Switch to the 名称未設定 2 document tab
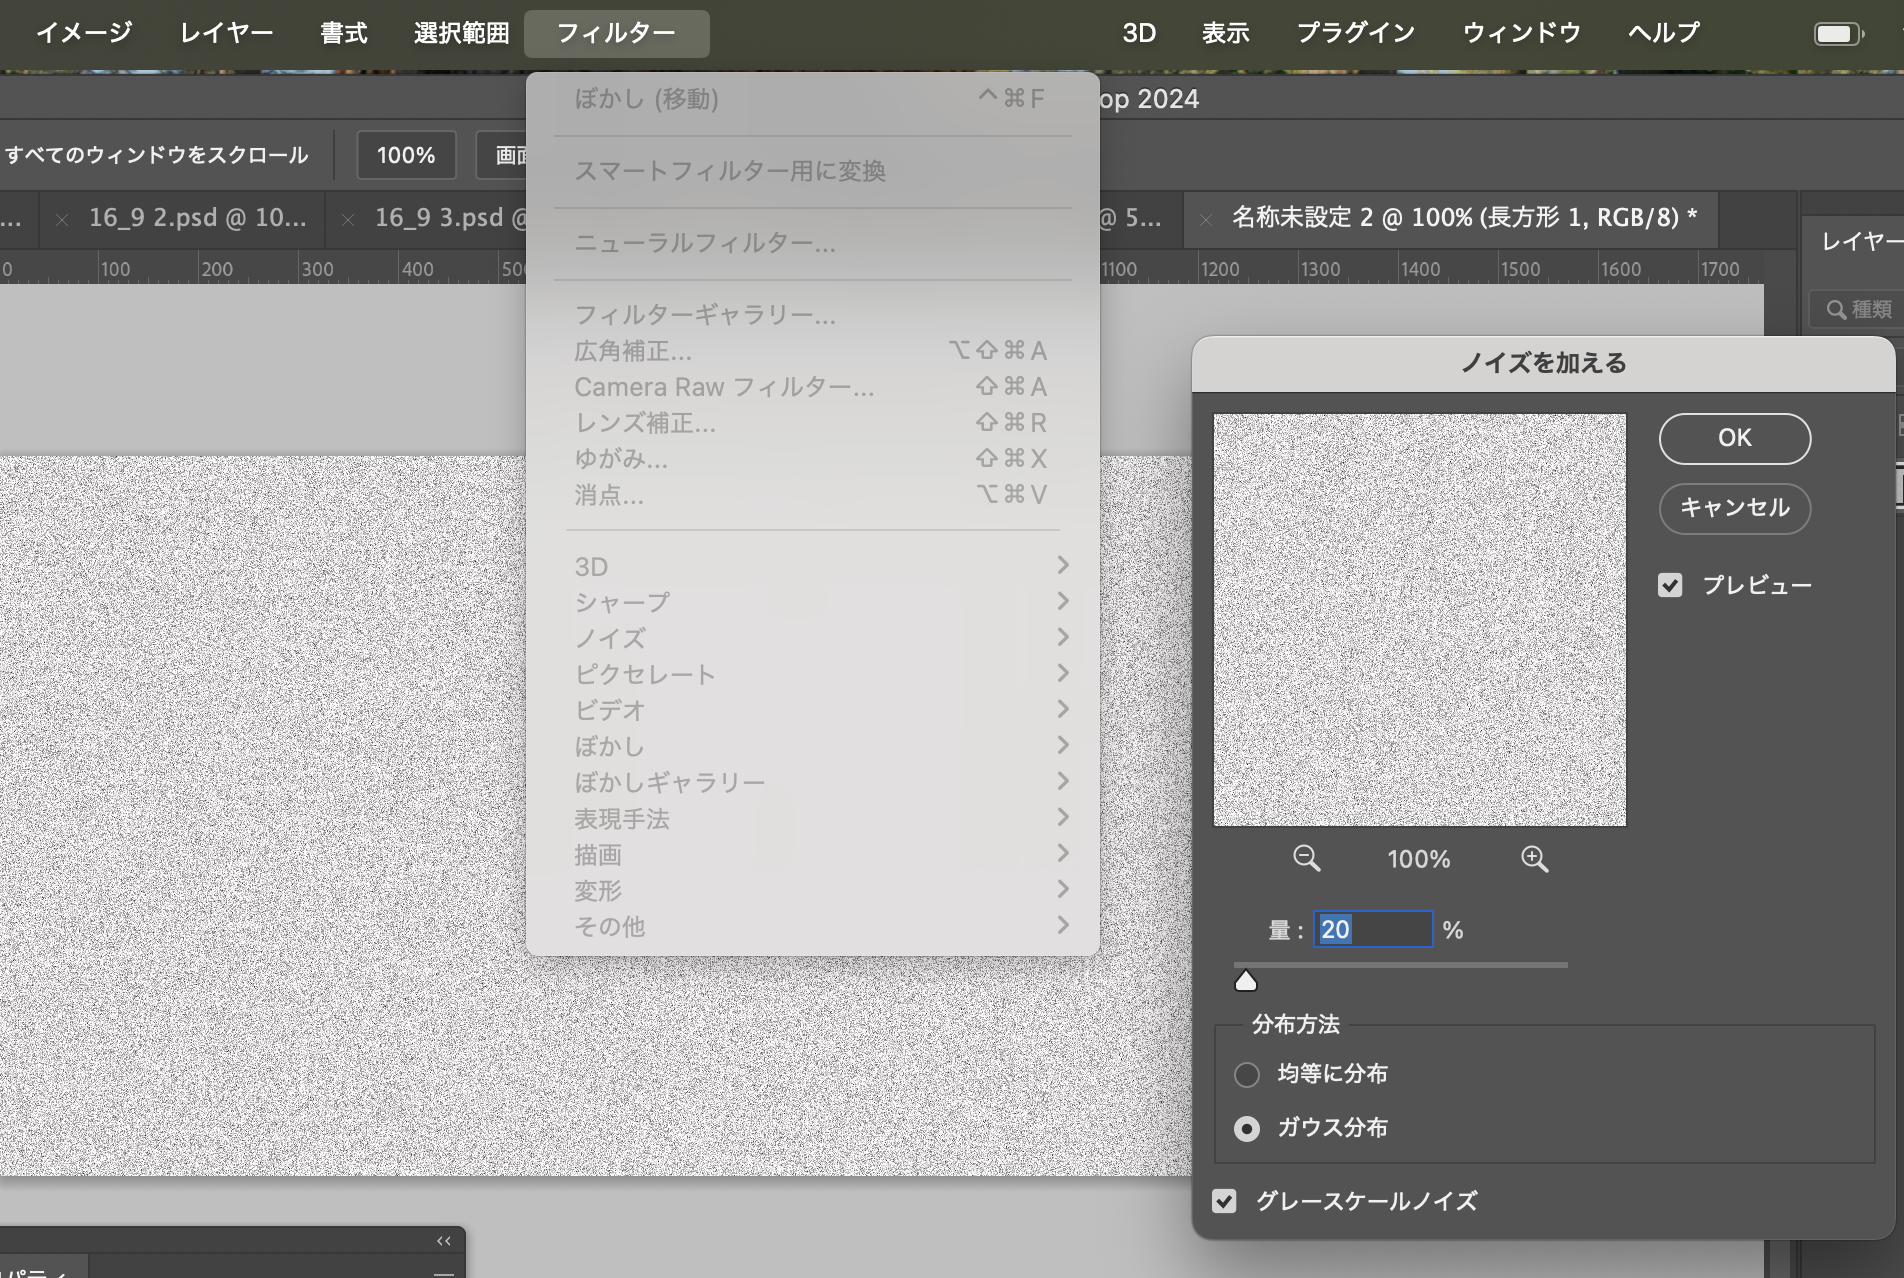This screenshot has width=1904, height=1278. click(x=1463, y=218)
